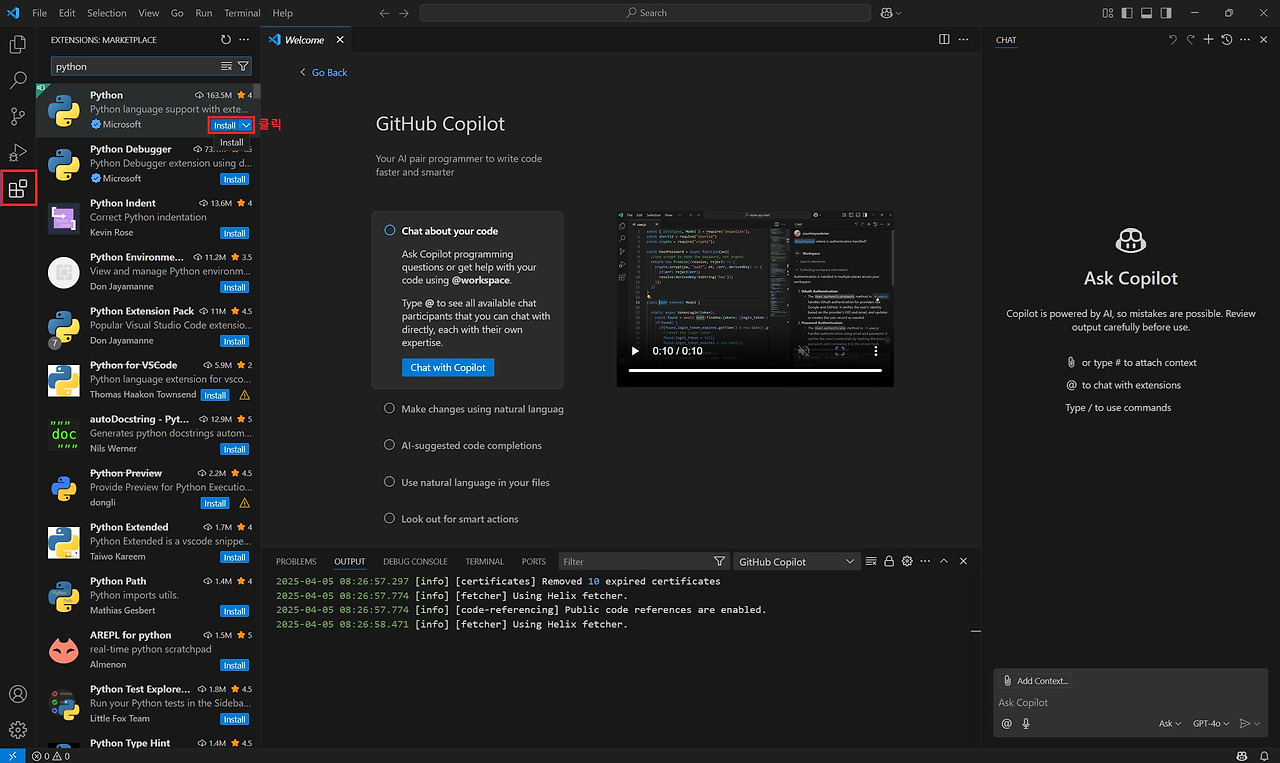
Task: Open the Source Control view
Action: click(19, 116)
